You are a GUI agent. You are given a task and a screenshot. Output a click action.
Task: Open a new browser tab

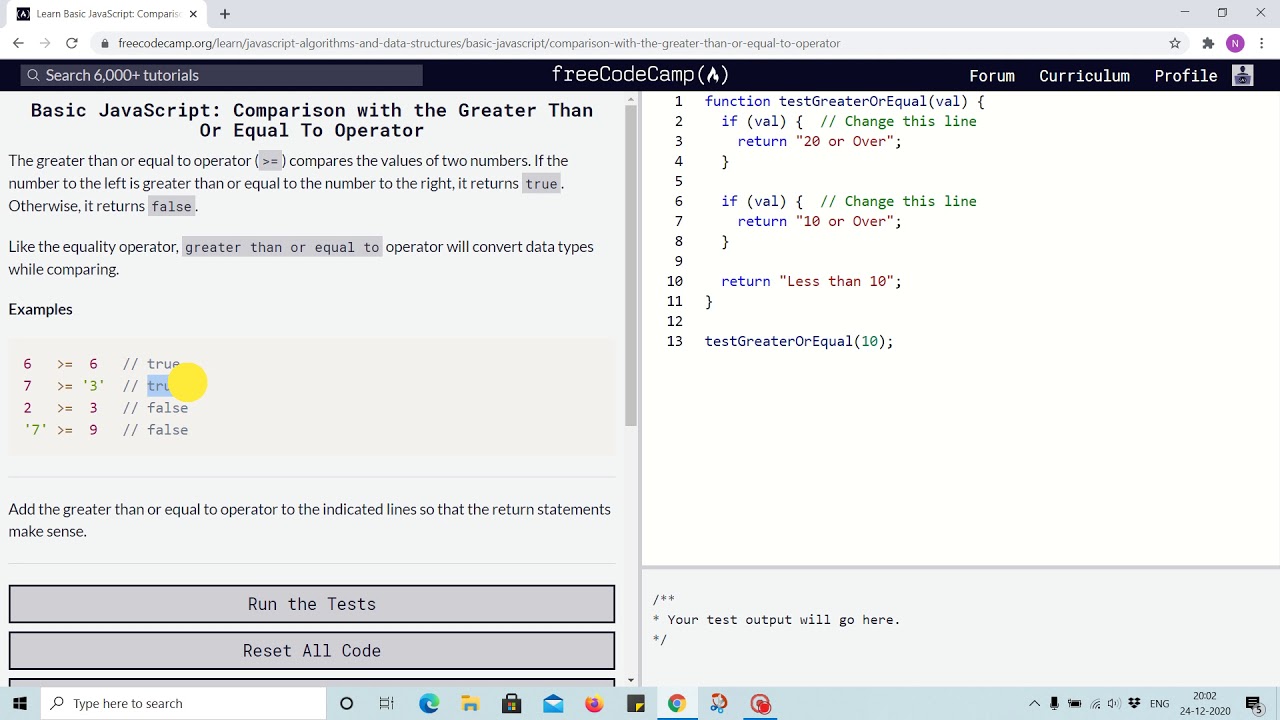[x=225, y=14]
